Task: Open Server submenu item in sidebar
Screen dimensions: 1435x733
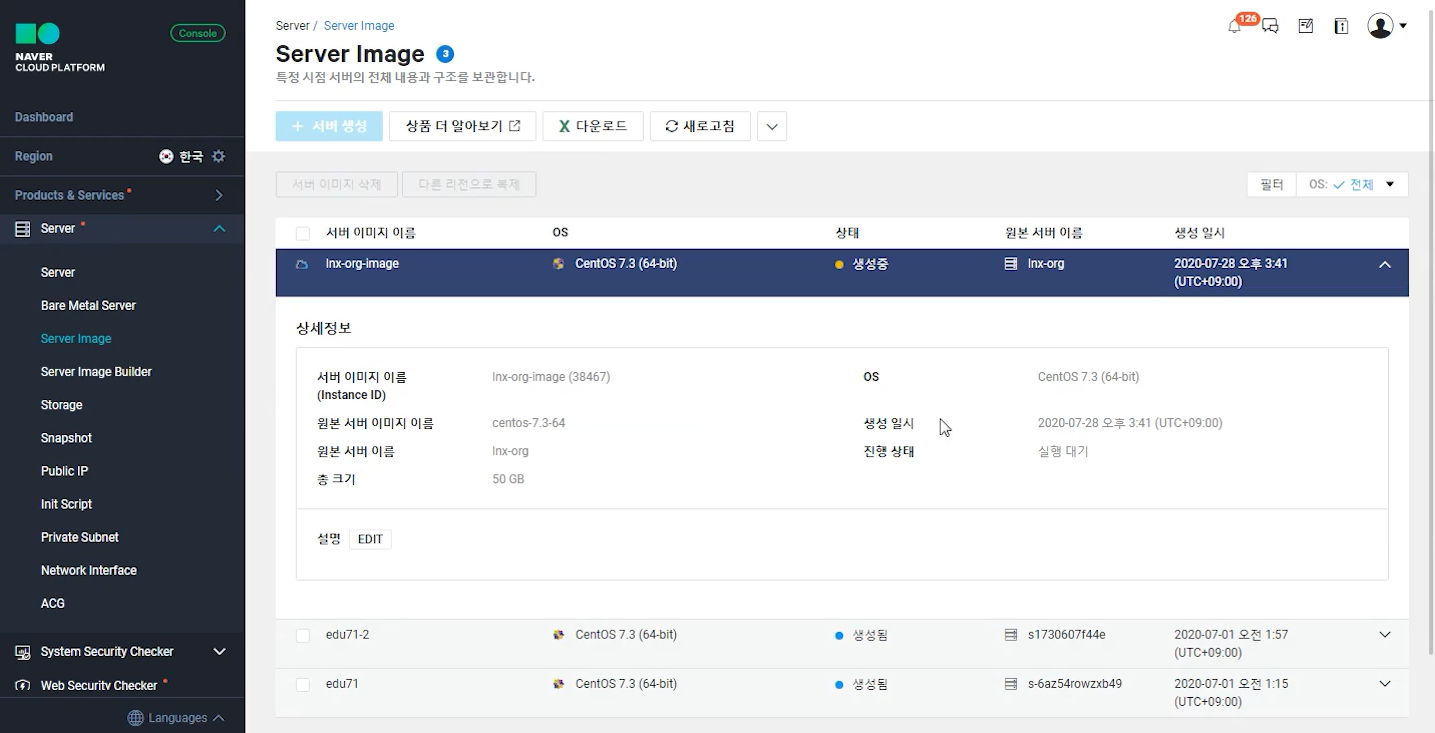Action: click(x=58, y=273)
